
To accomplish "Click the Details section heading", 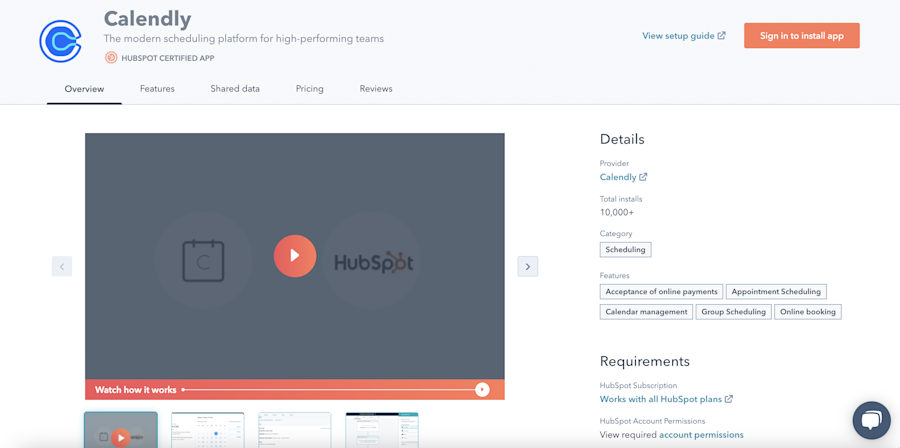I will tap(622, 139).
